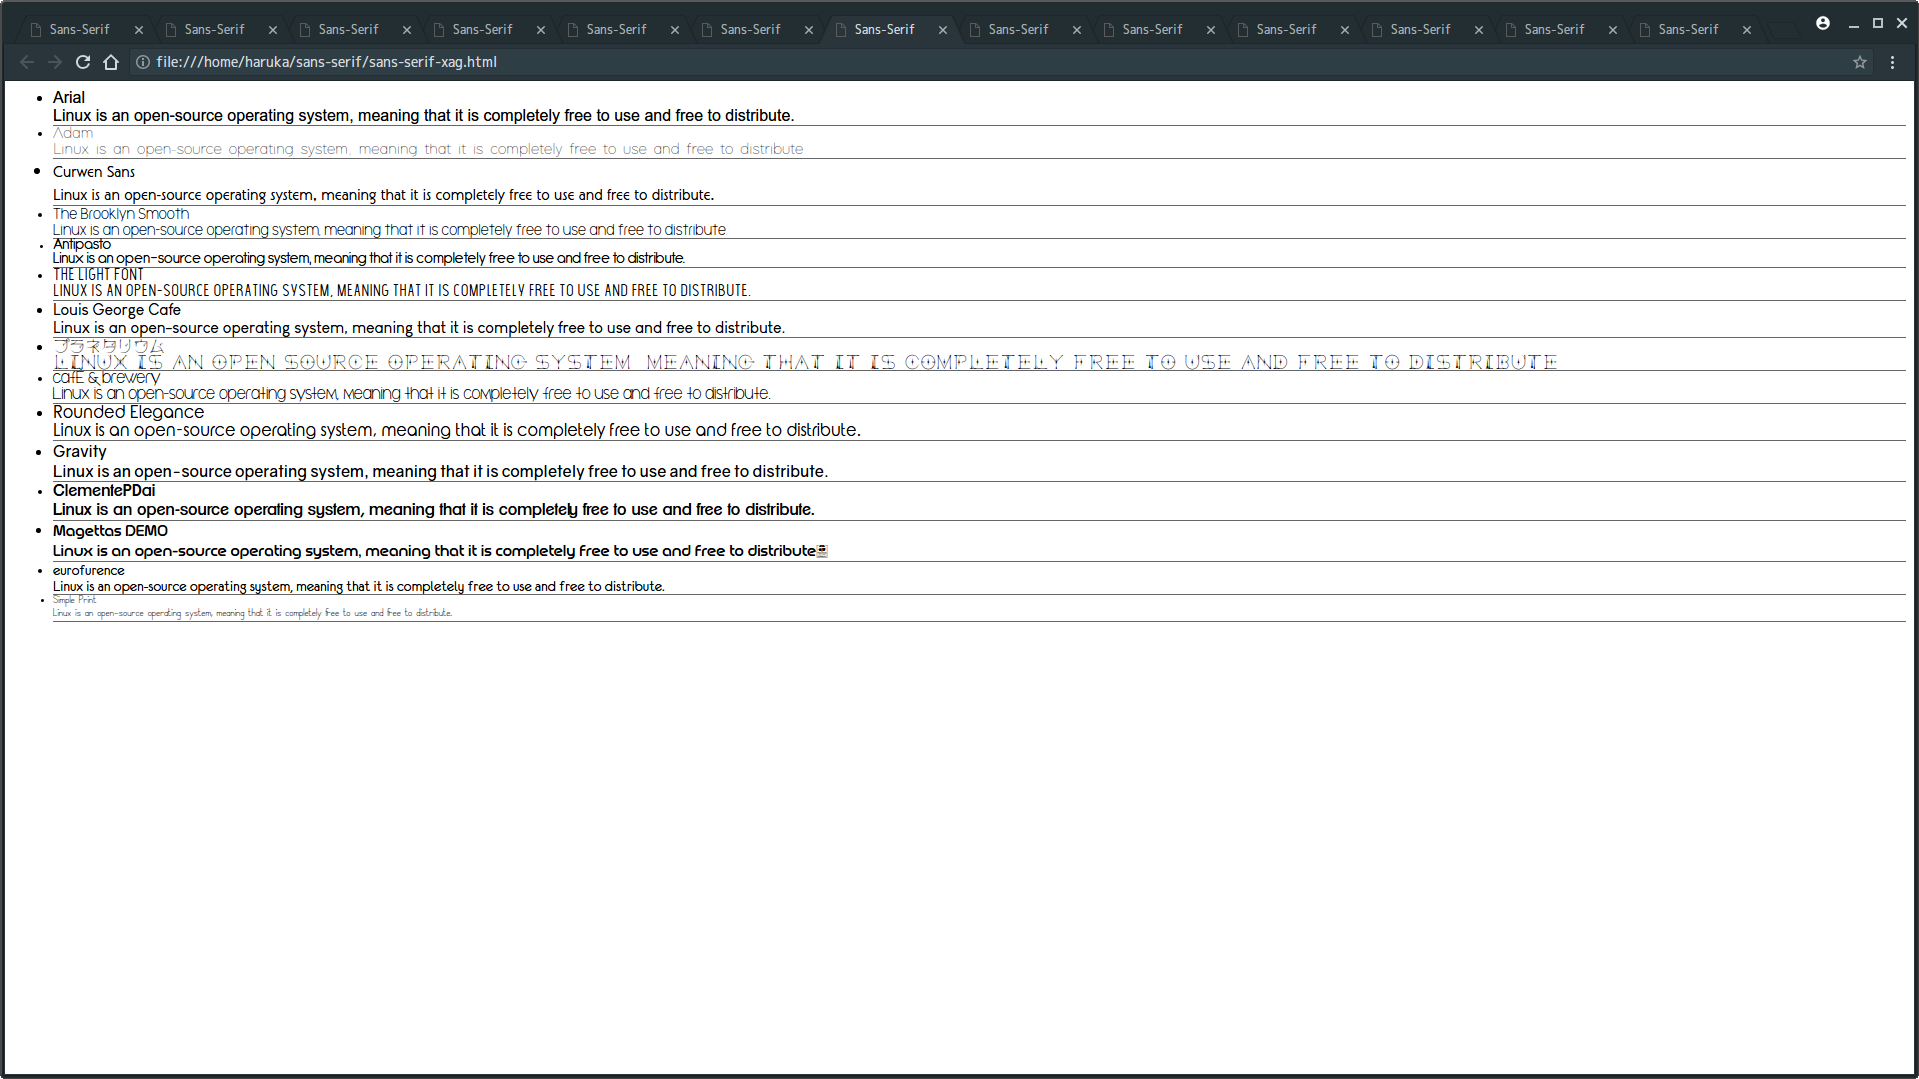The image size is (1919, 1079).
Task: Switch to the first Sans-Serif tab
Action: [80, 30]
